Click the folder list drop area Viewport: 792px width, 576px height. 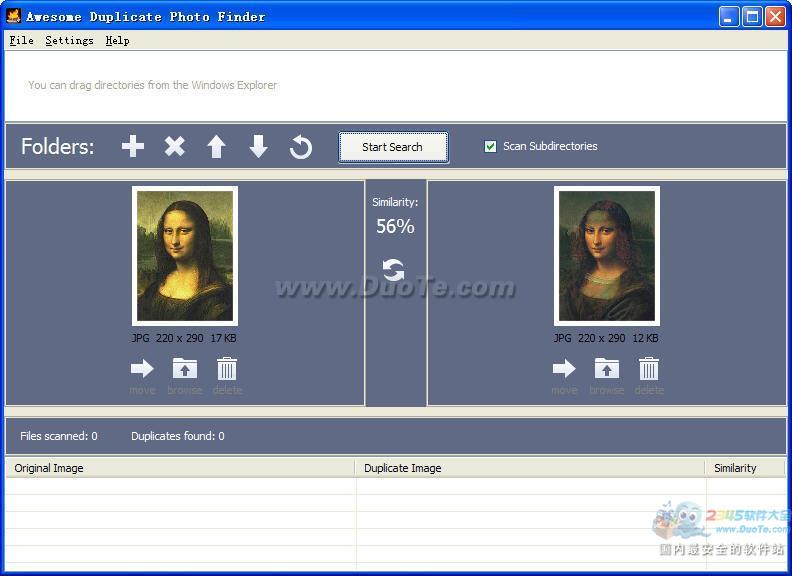click(x=395, y=86)
